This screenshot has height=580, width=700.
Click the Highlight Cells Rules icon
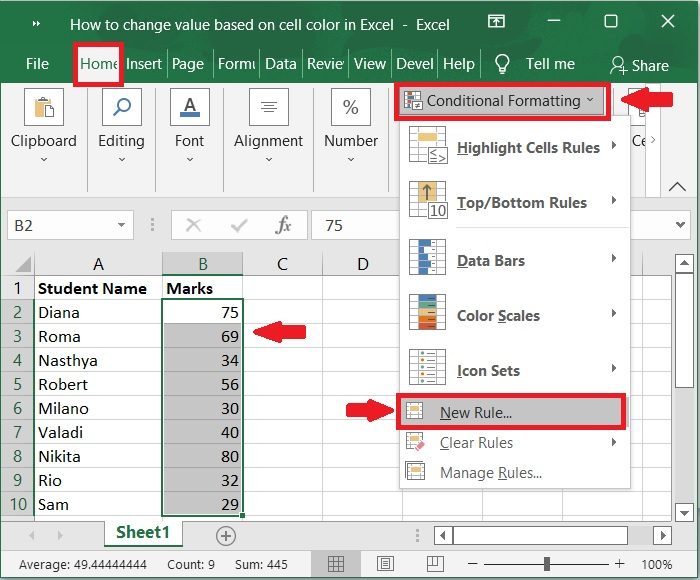click(x=428, y=145)
